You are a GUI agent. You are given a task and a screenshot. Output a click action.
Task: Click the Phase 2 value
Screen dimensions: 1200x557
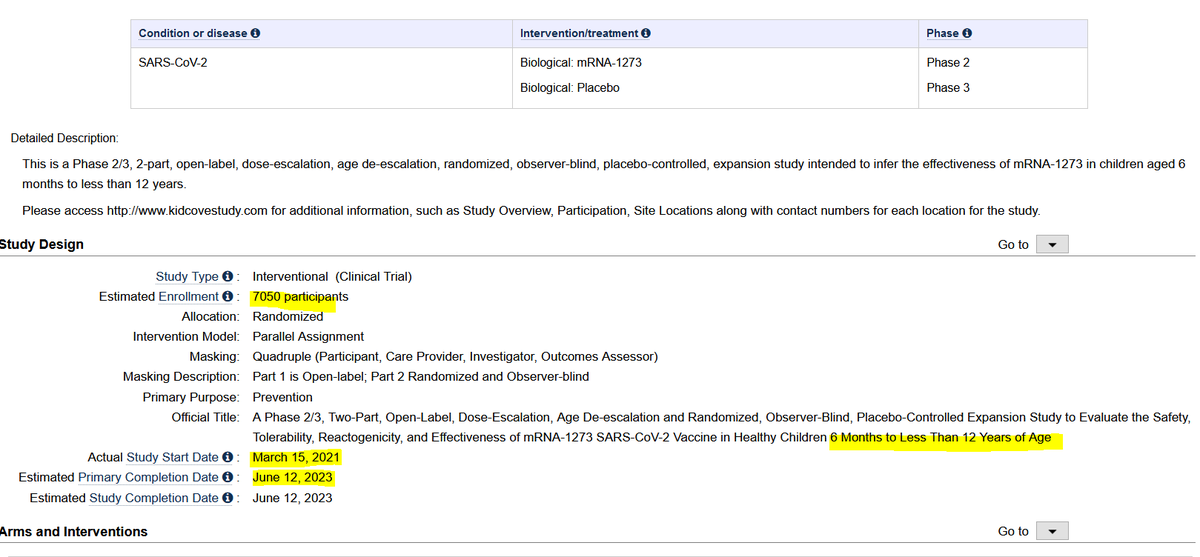pyautogui.click(x=948, y=62)
